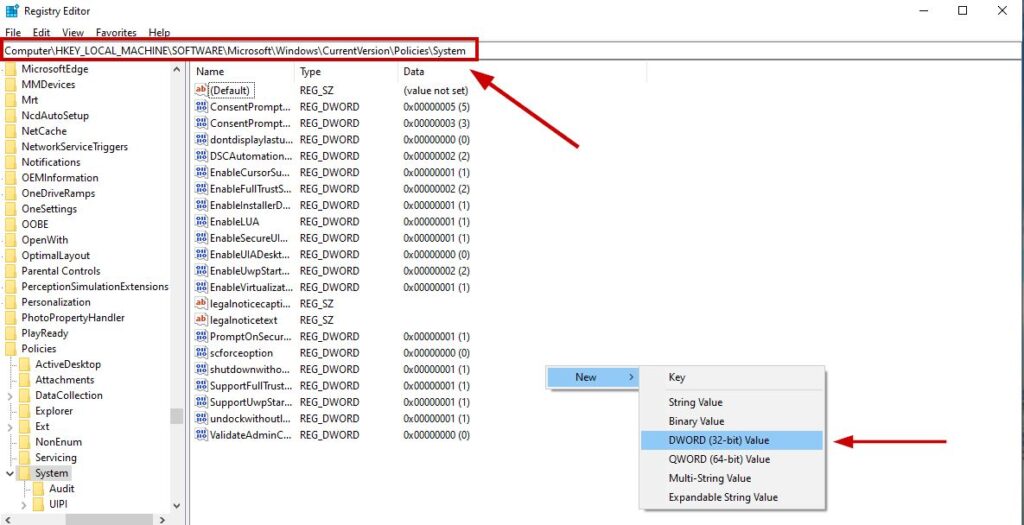Click horizontal scrollbar right arrow in tree
This screenshot has width=1024, height=525.
point(163,519)
